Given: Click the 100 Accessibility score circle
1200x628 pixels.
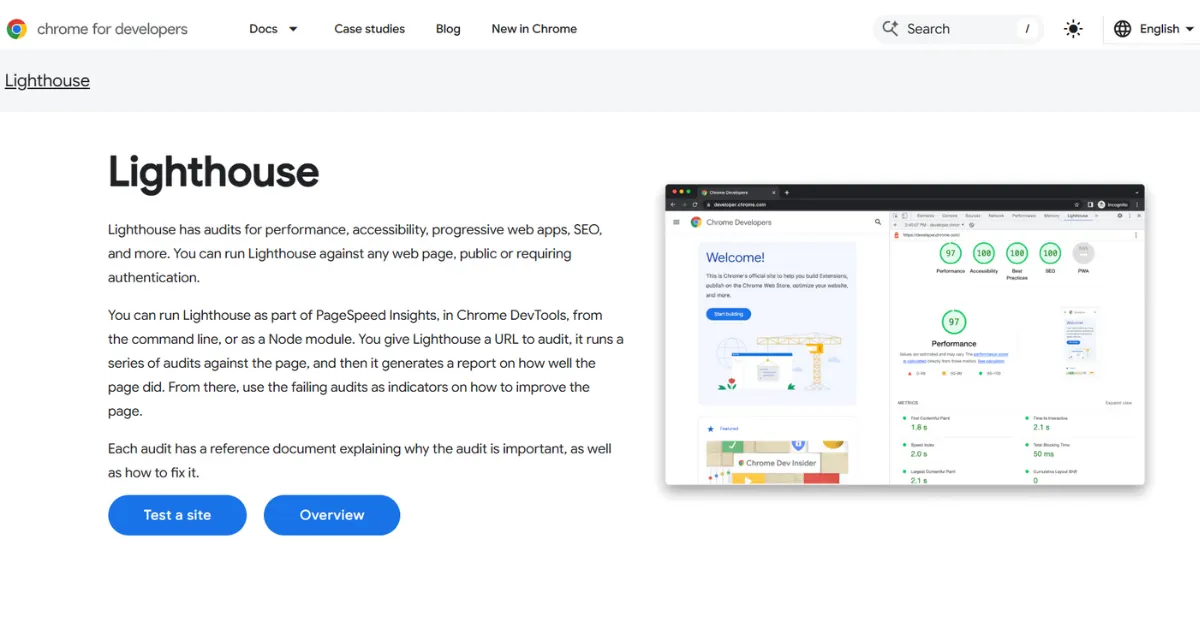Looking at the screenshot, I should 983,253.
